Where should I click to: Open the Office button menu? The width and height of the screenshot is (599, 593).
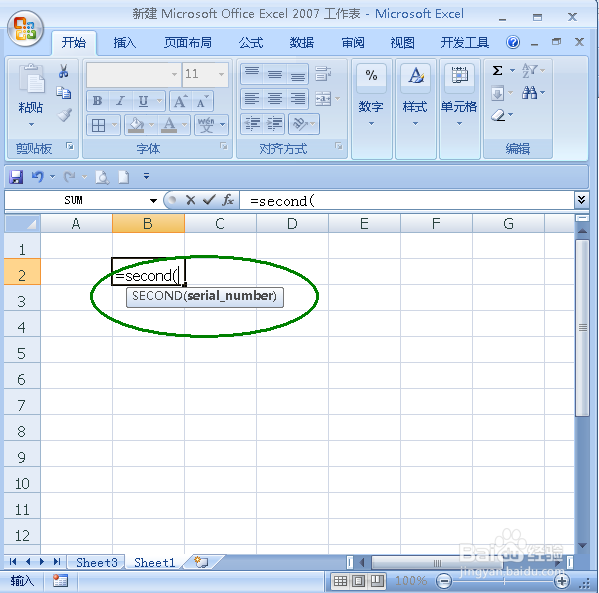(x=25, y=29)
